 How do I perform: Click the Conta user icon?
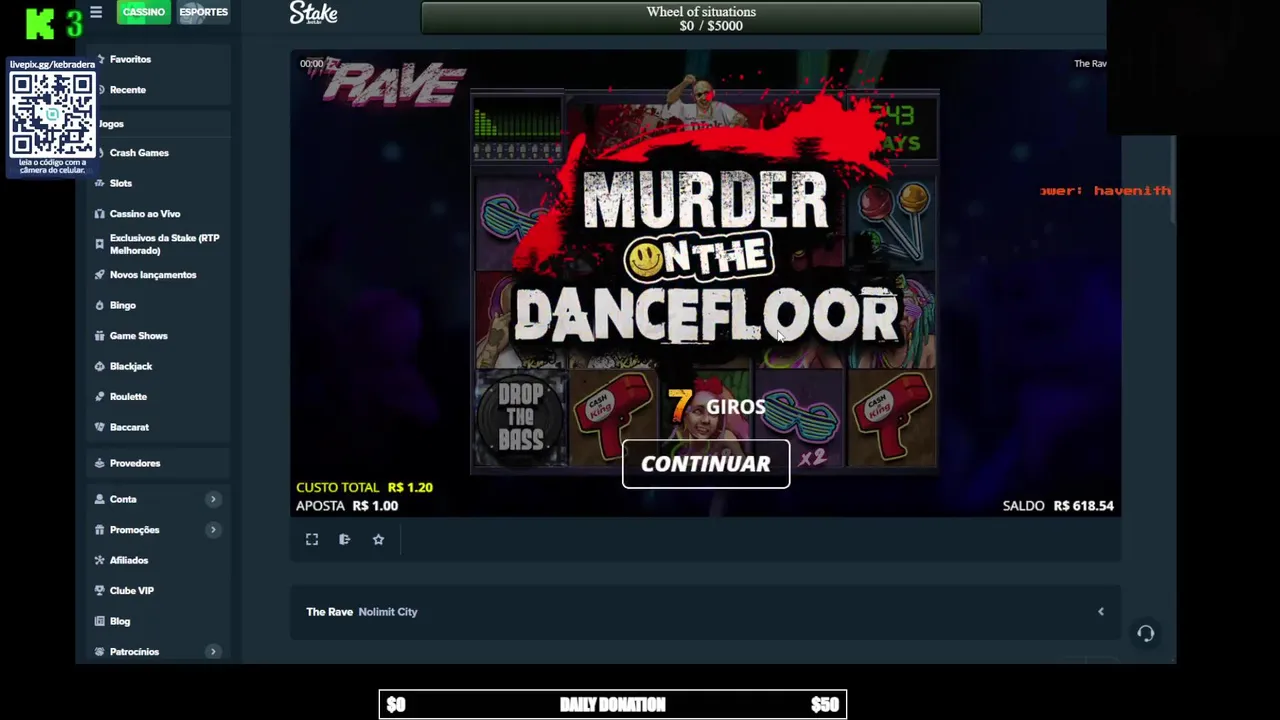tap(100, 499)
